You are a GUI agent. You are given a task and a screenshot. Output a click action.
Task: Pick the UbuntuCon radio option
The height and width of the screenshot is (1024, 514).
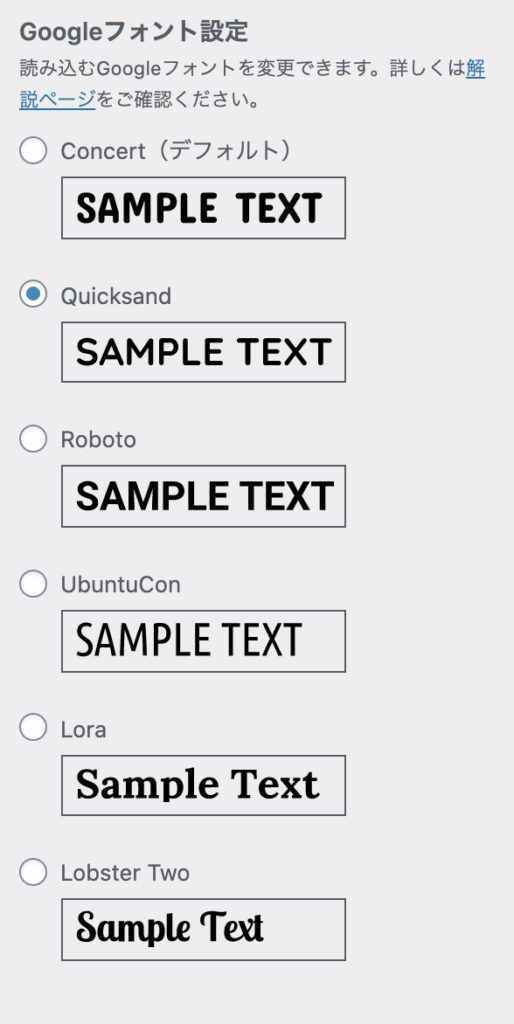pyautogui.click(x=33, y=583)
